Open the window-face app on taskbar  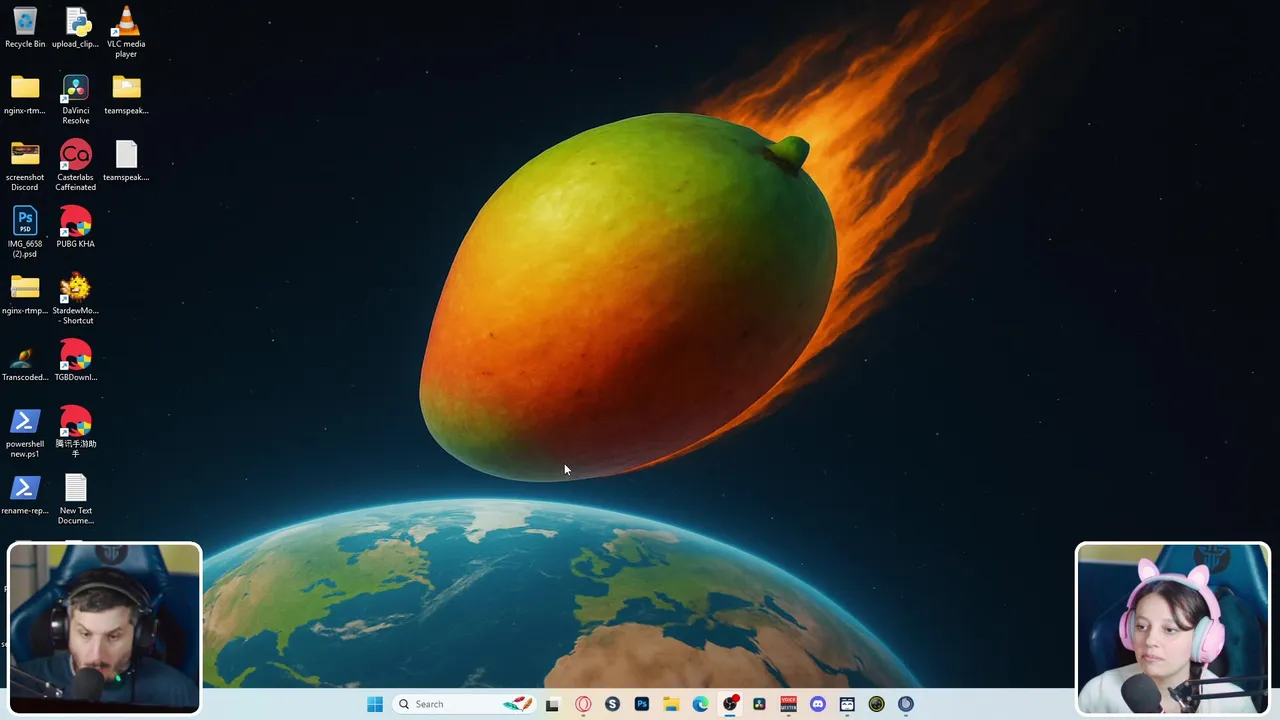click(847, 704)
